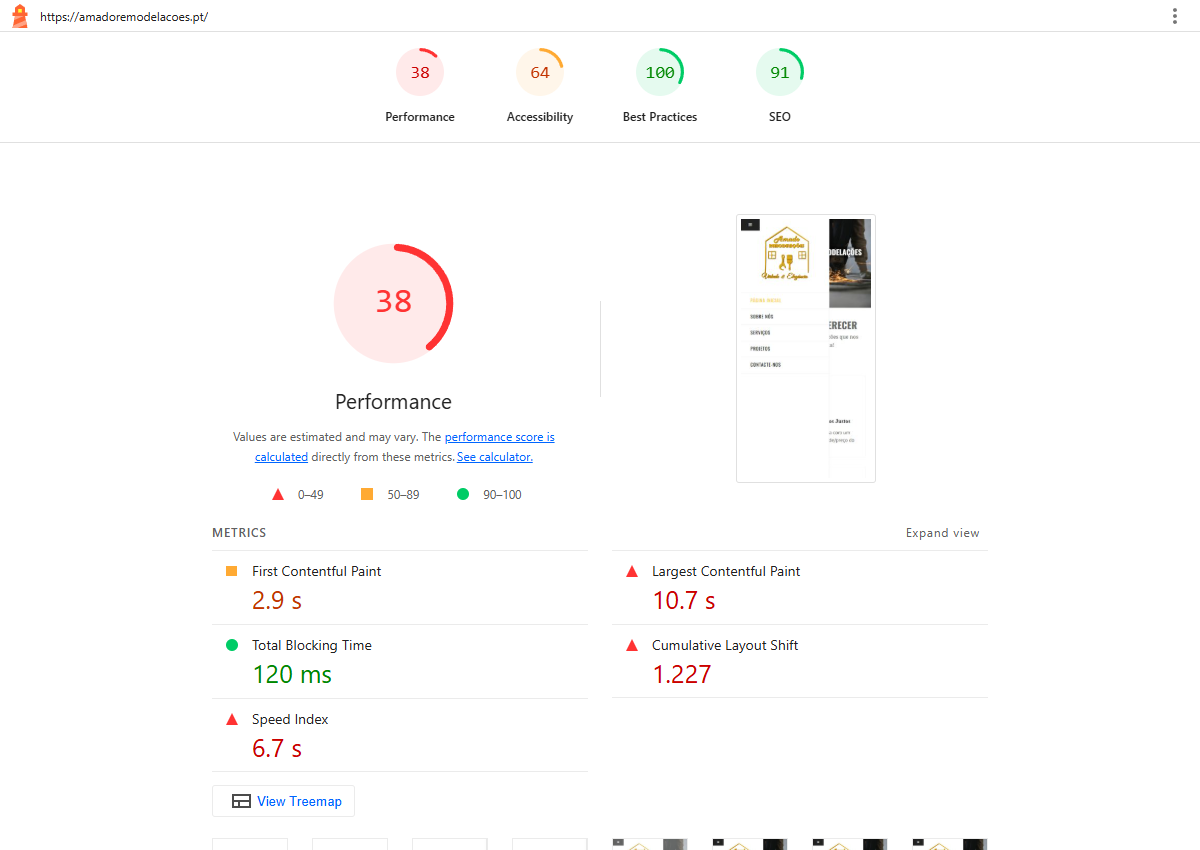Click the 120 ms metric value
The height and width of the screenshot is (850, 1200).
tap(292, 674)
